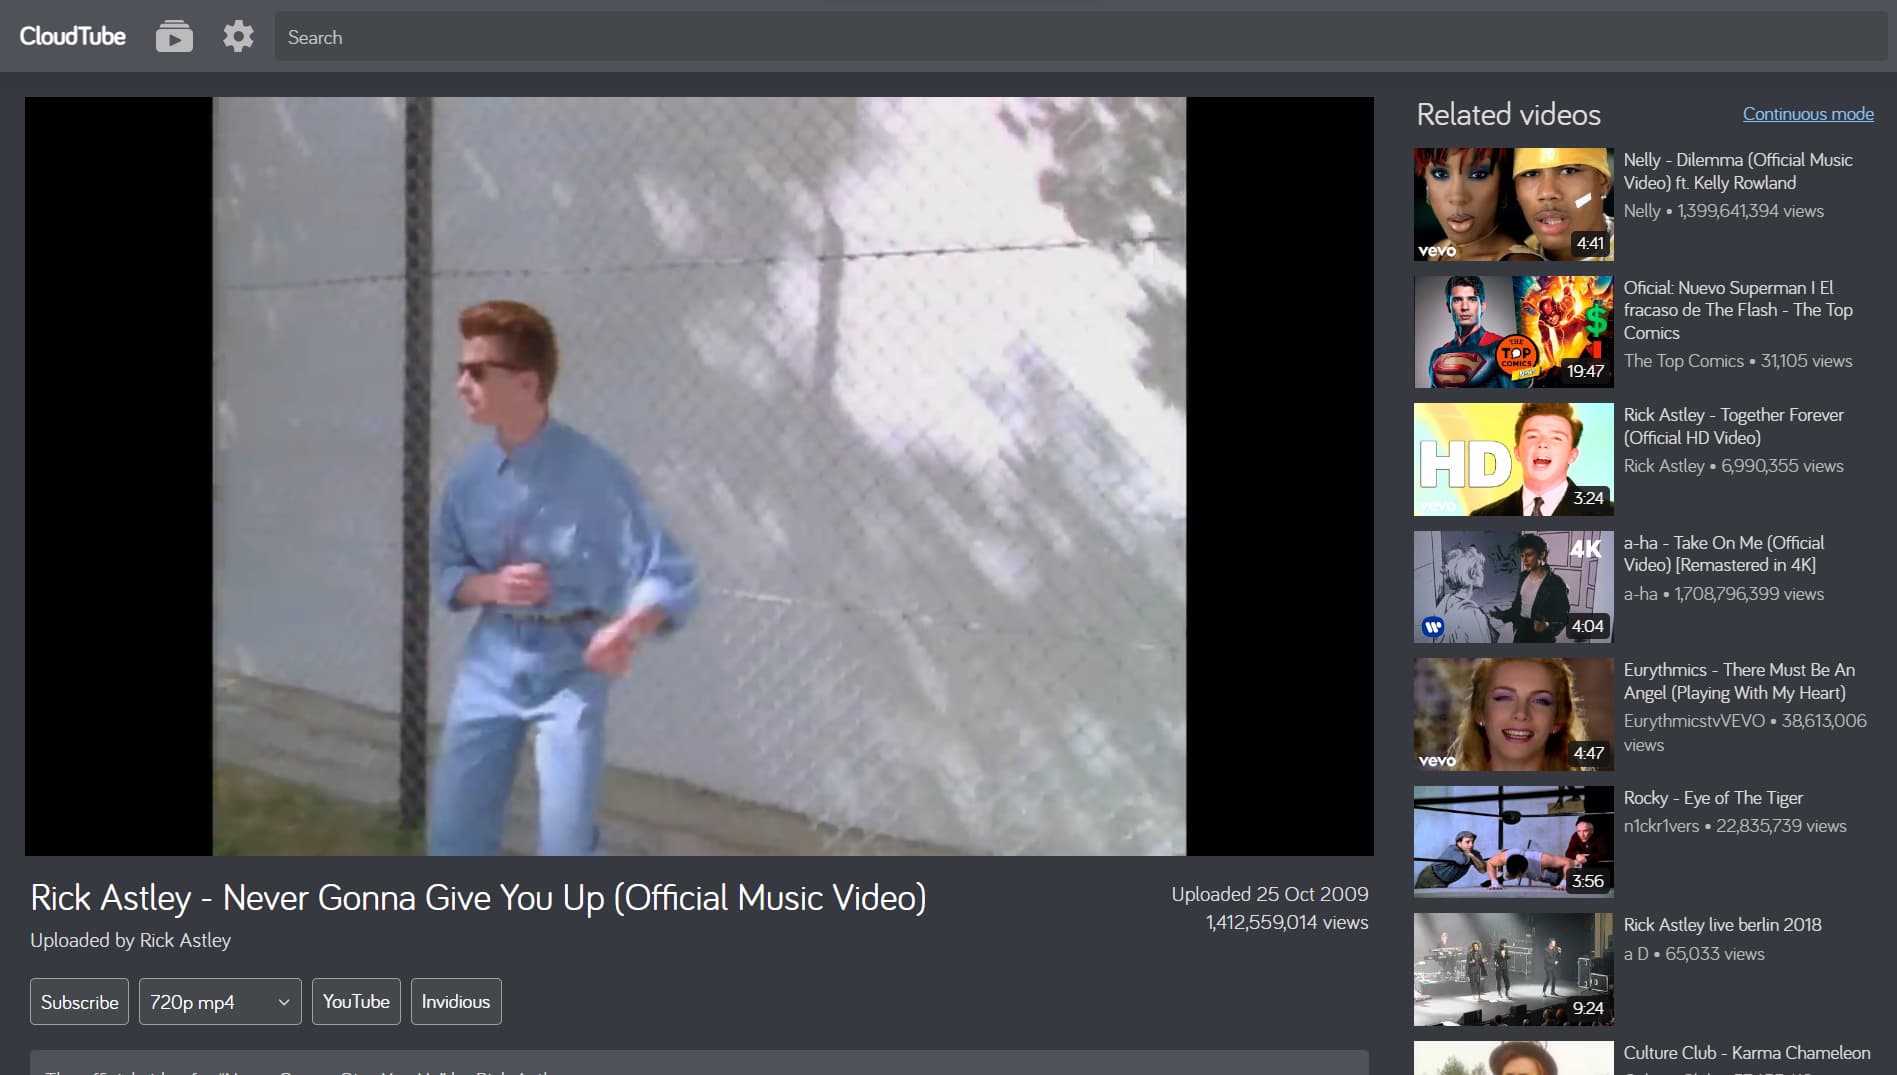Click the Subscribe button

79,1002
